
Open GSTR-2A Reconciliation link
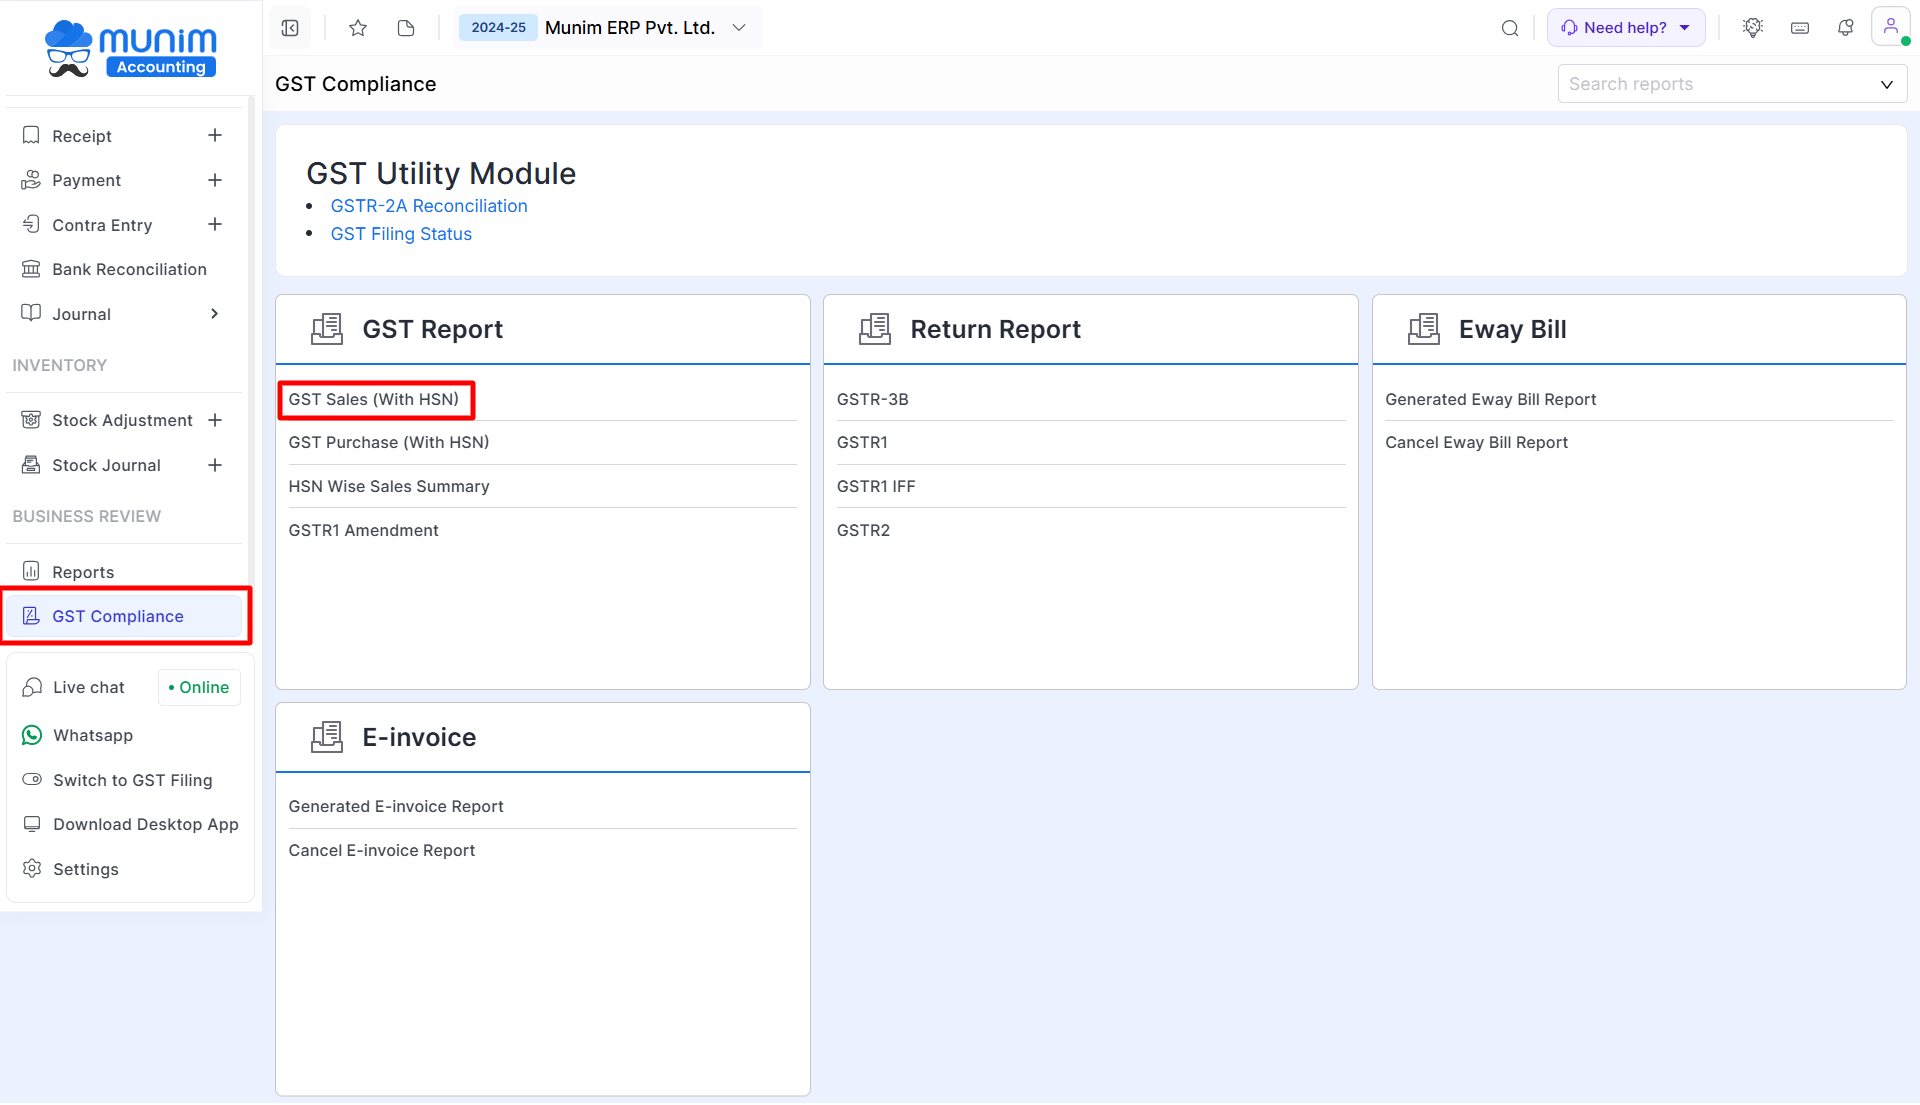pyautogui.click(x=429, y=206)
